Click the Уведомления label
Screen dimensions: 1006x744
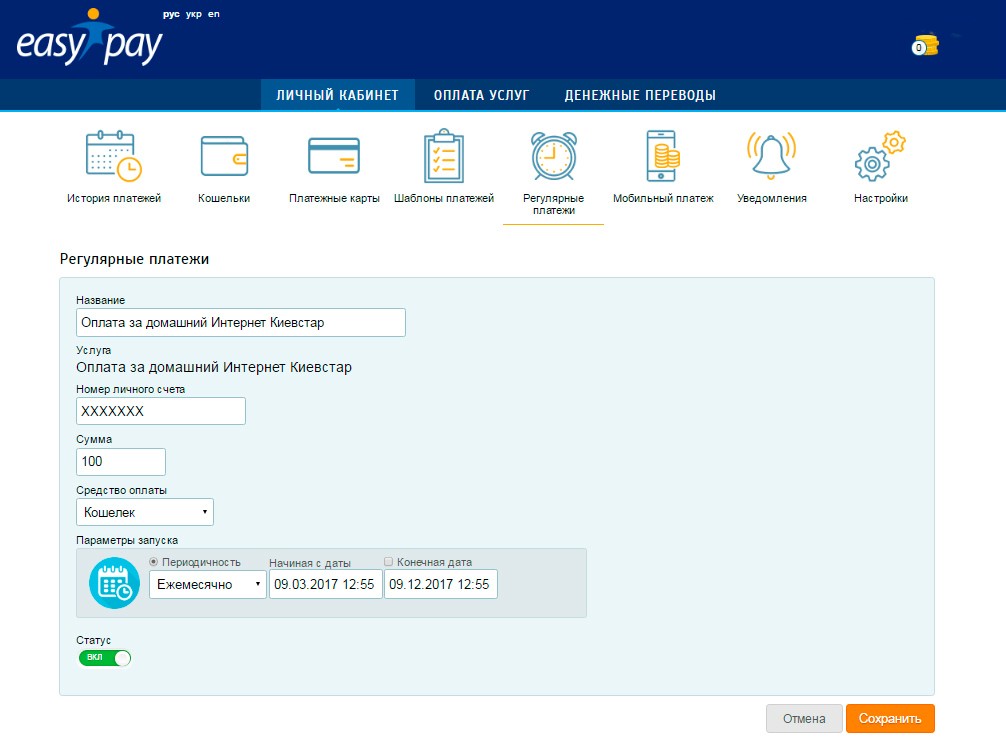(x=771, y=198)
